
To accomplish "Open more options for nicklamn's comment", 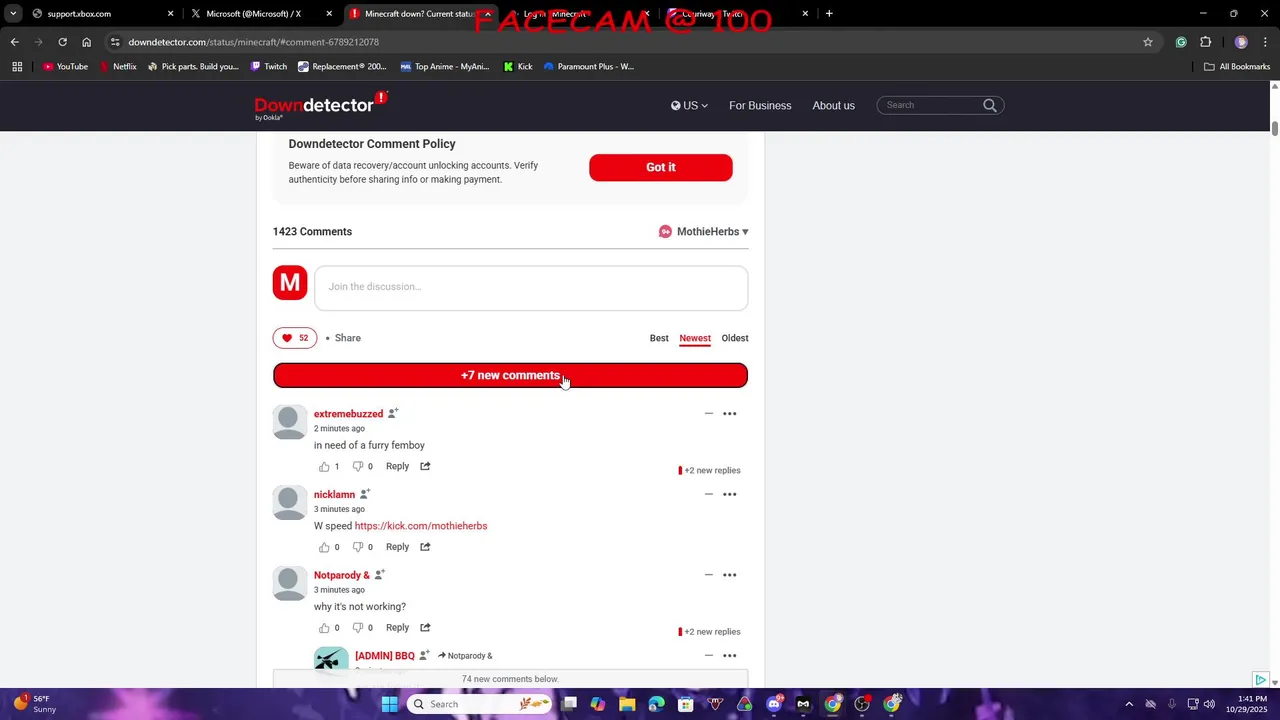I will (730, 494).
